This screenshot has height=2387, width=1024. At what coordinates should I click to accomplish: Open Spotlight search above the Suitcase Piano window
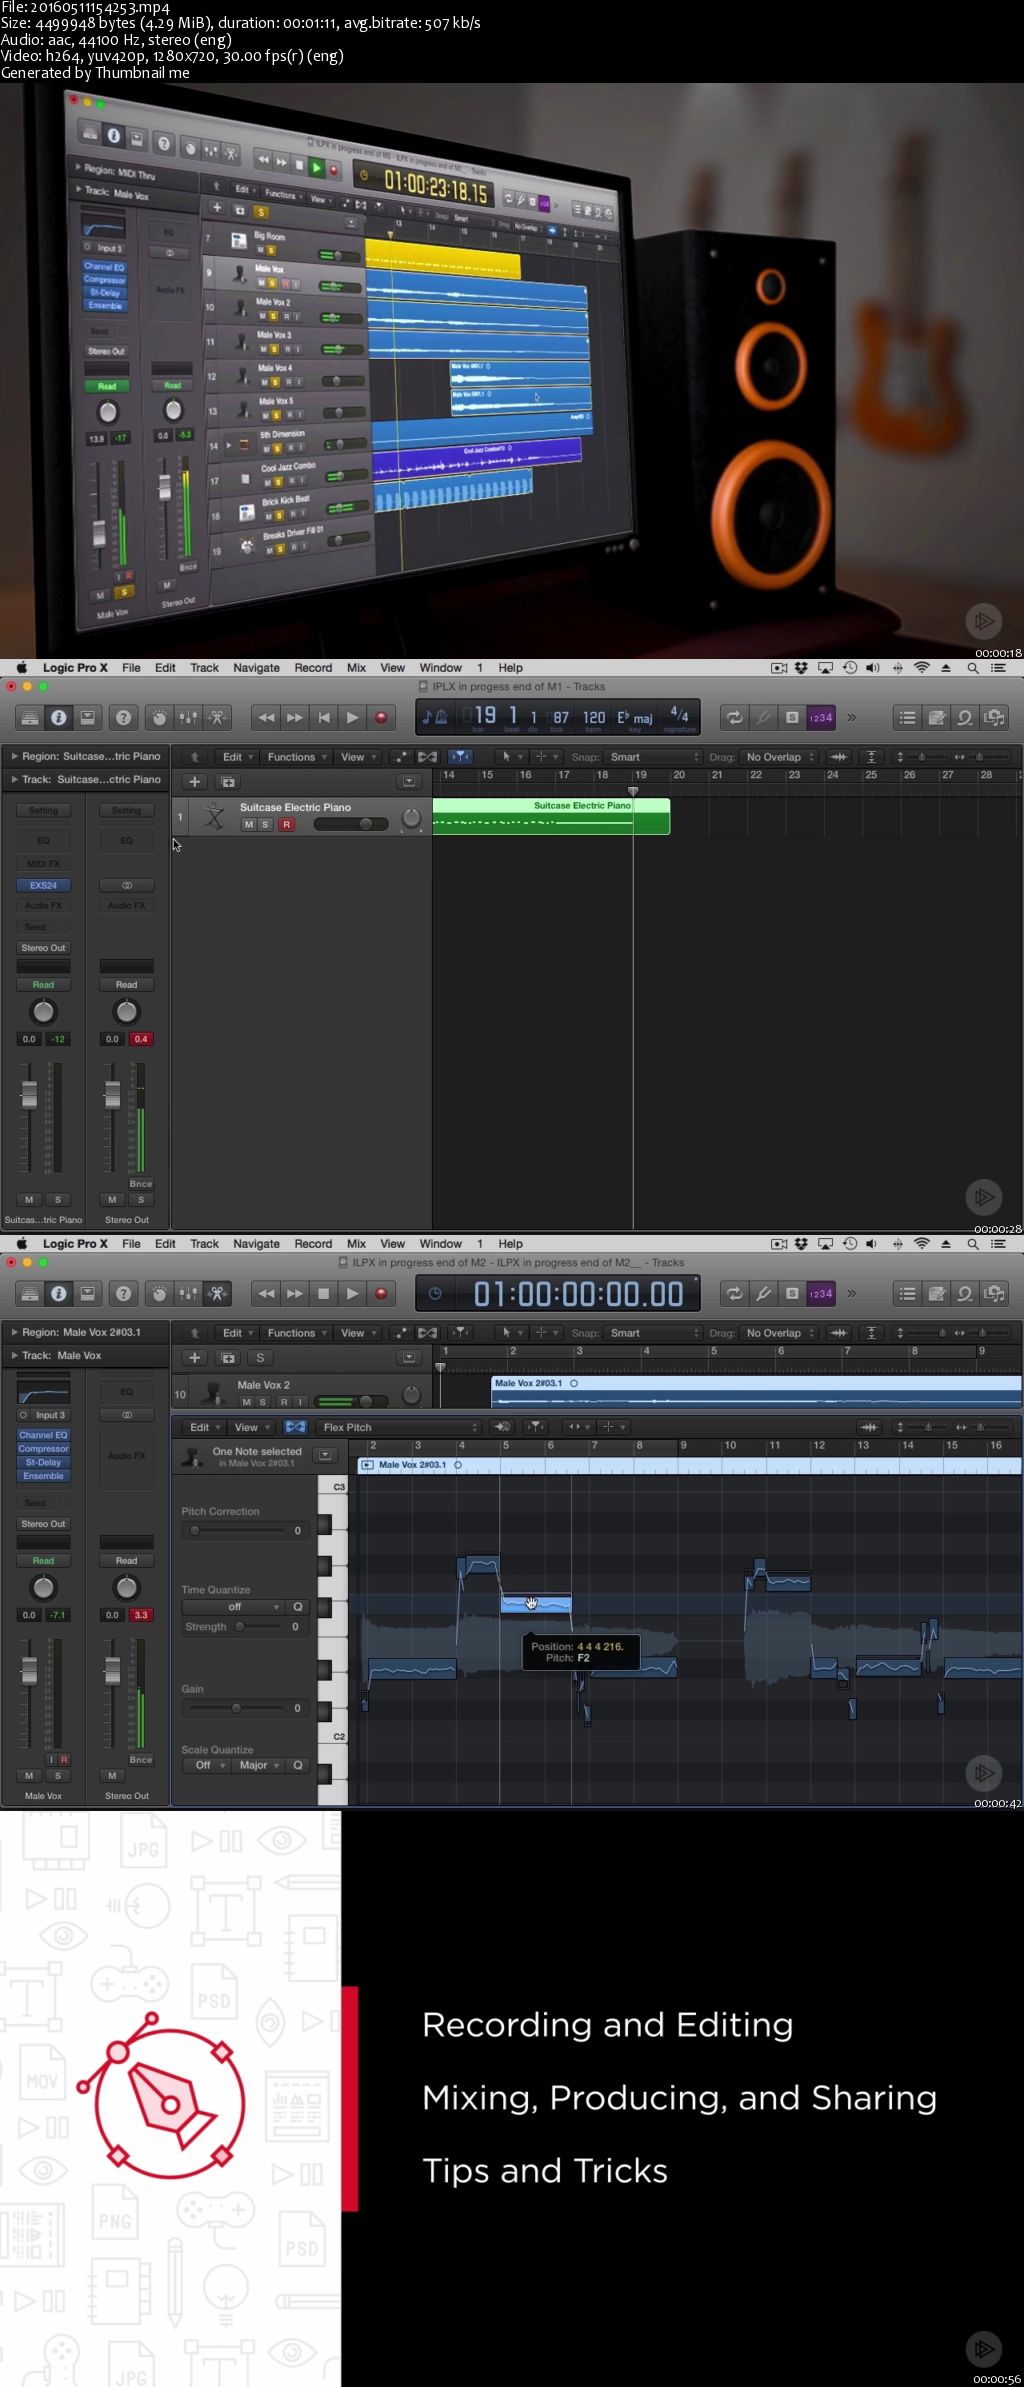(972, 668)
